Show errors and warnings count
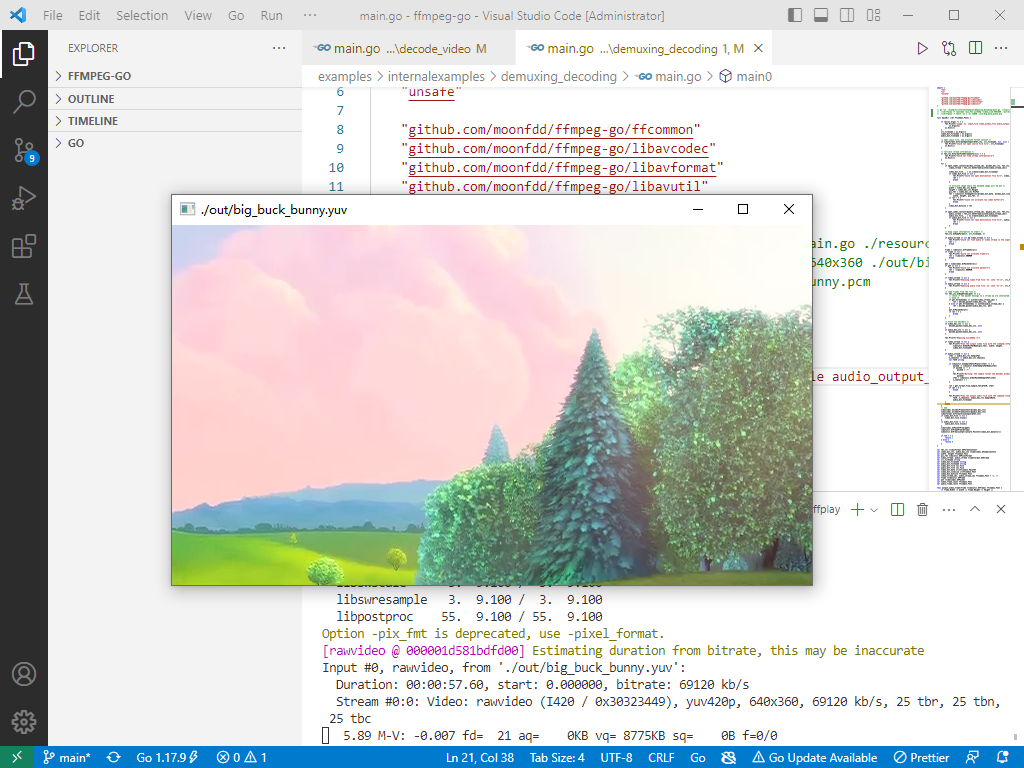 pyautogui.click(x=242, y=758)
